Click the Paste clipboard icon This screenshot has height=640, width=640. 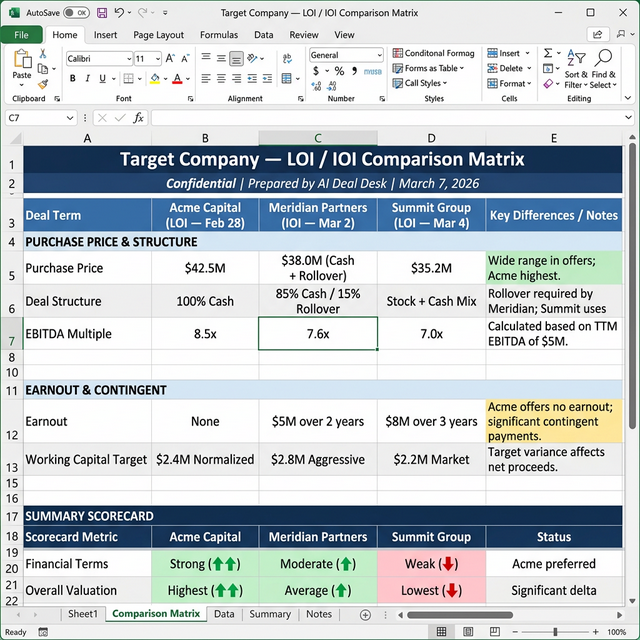[x=22, y=61]
